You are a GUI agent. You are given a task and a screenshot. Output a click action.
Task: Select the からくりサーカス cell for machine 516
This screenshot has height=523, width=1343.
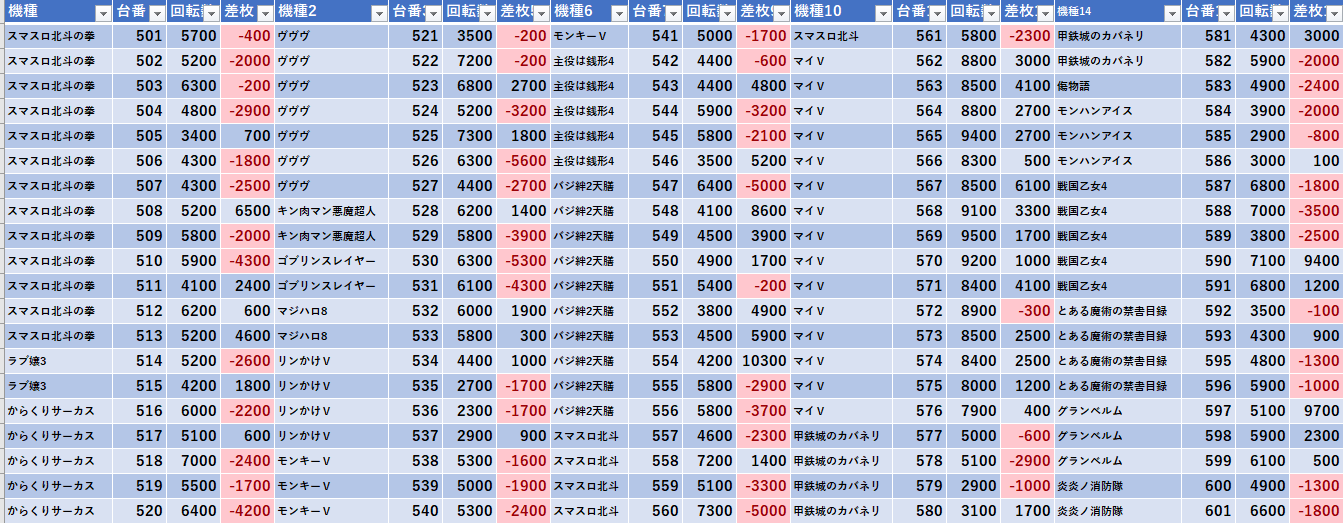(58, 410)
